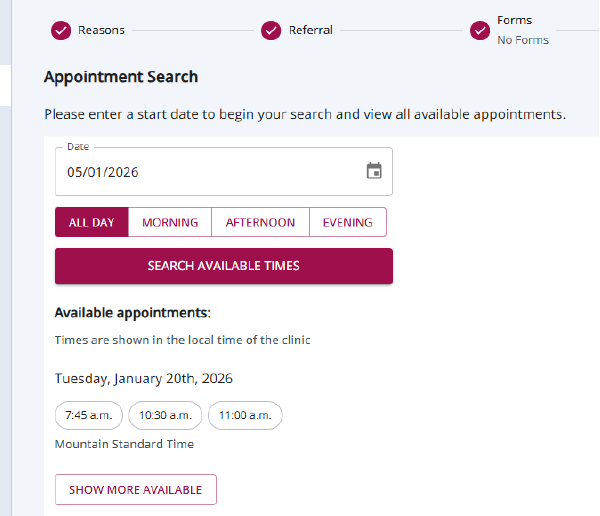Select the AFTERNOON time filter
Image resolution: width=600 pixels, height=516 pixels.
coord(260,222)
